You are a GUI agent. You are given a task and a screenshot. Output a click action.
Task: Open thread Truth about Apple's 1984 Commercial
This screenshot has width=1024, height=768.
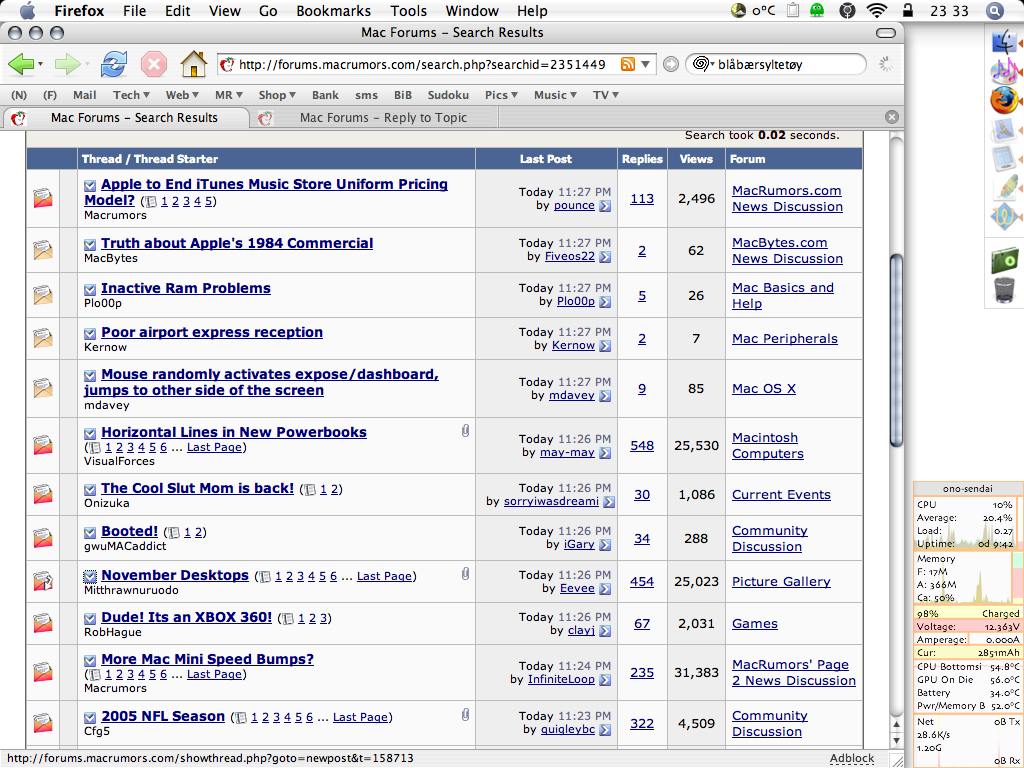point(237,243)
